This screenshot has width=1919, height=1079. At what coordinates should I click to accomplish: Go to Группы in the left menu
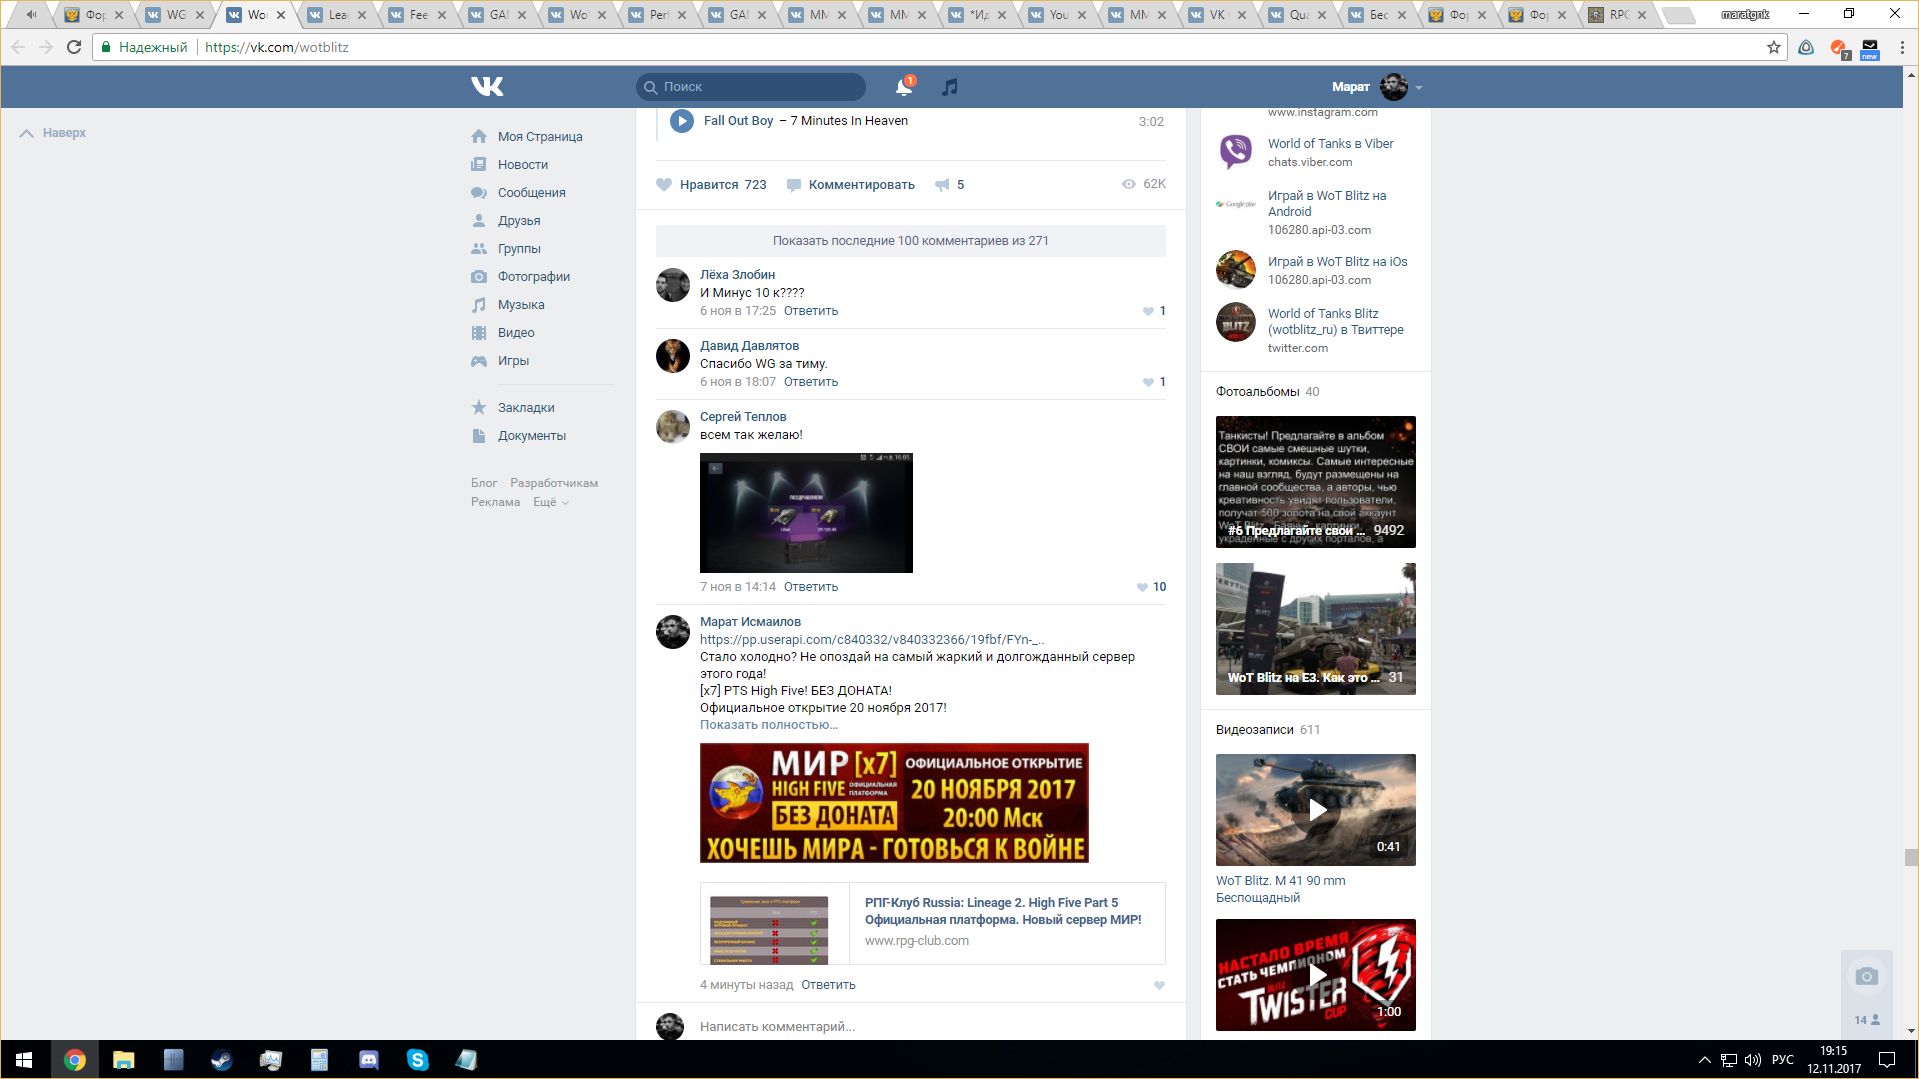coord(519,249)
